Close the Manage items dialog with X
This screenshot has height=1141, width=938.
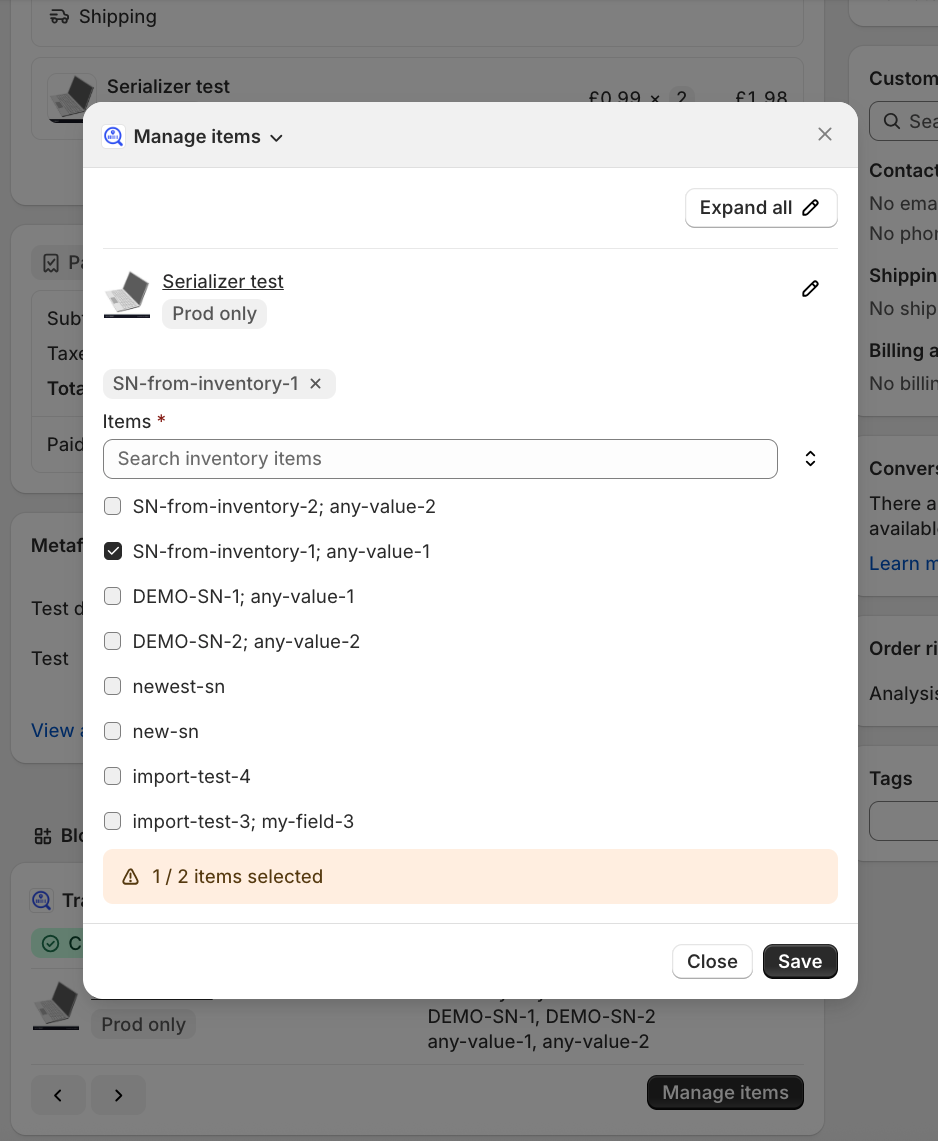click(825, 134)
